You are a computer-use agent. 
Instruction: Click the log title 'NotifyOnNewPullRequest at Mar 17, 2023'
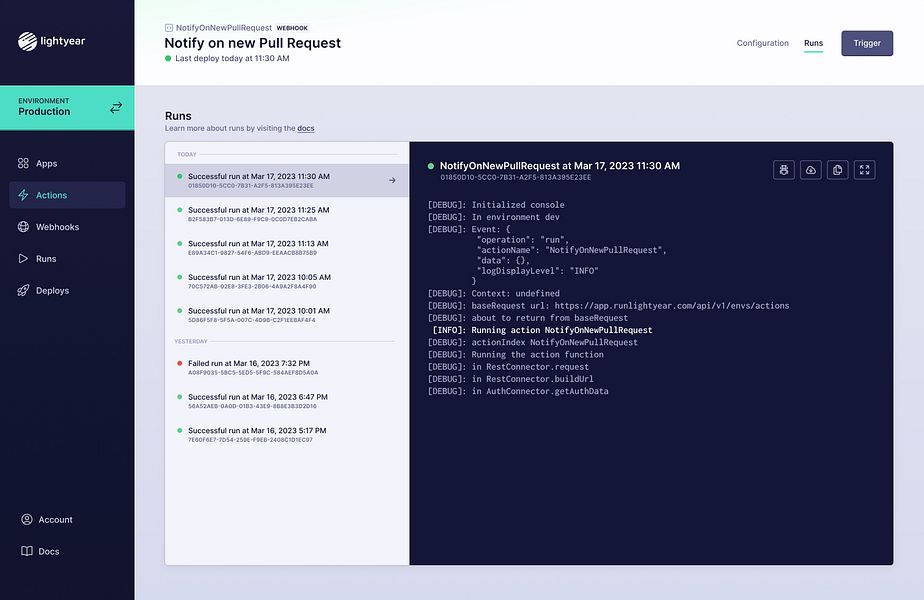point(559,166)
